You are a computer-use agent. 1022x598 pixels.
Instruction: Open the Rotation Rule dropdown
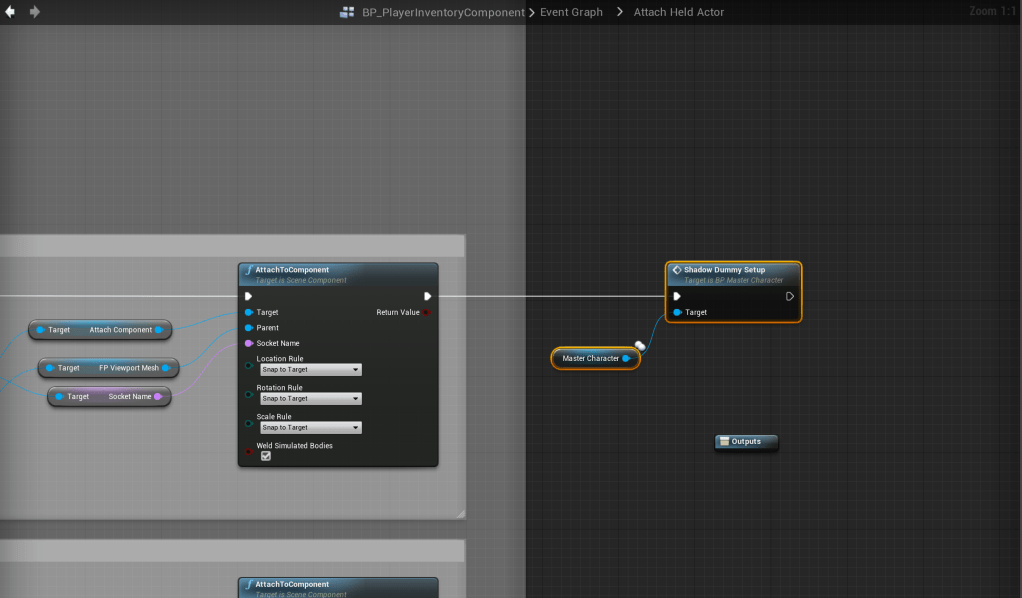(x=310, y=399)
